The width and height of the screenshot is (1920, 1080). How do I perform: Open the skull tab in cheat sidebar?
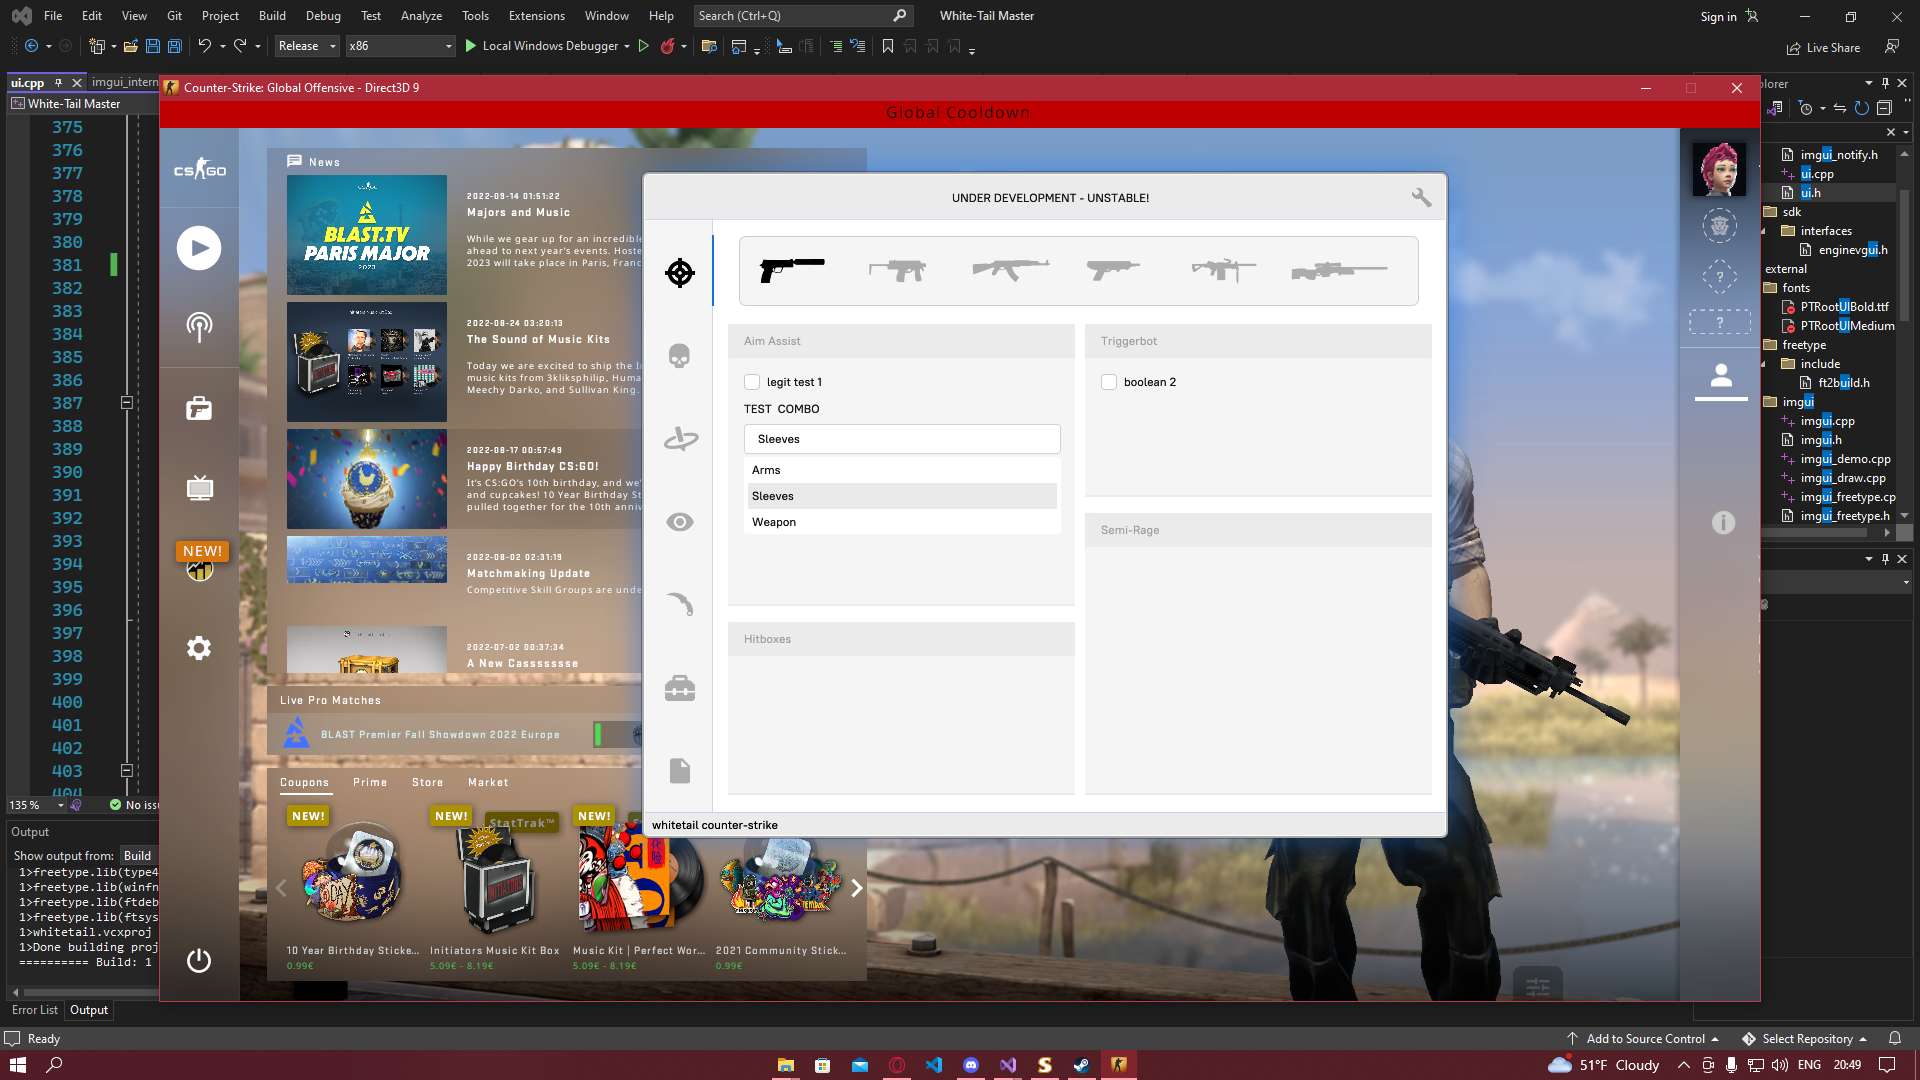point(679,356)
